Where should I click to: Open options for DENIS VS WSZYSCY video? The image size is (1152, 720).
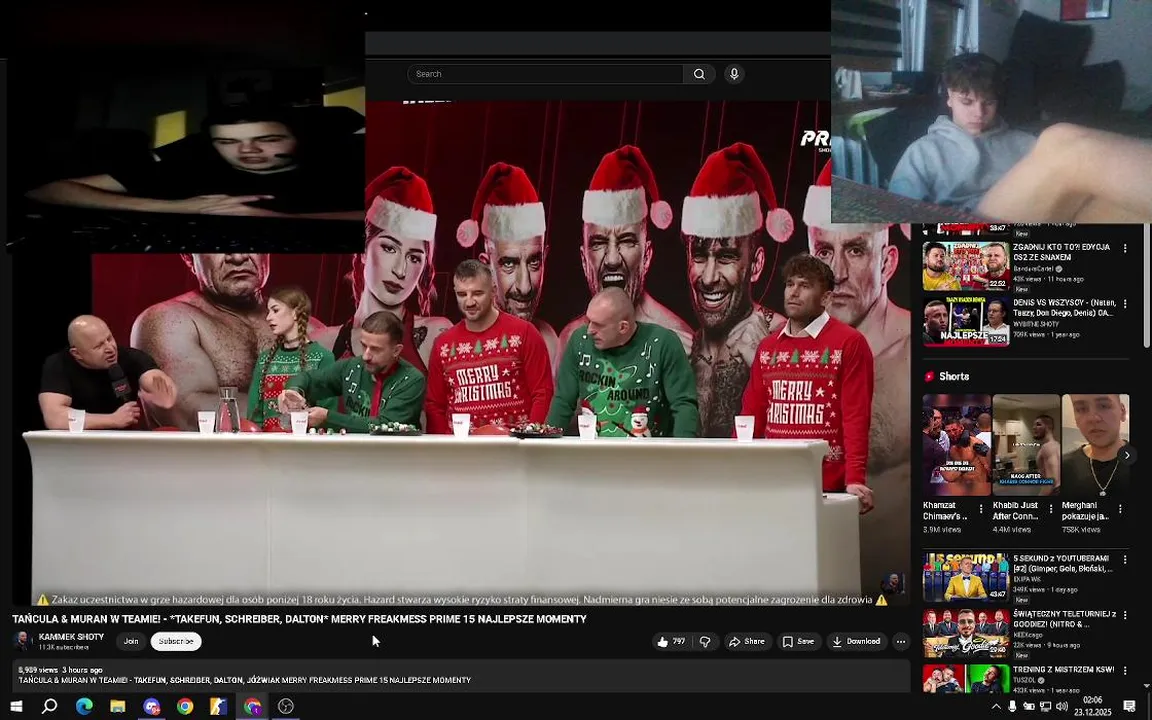pyautogui.click(x=1125, y=303)
